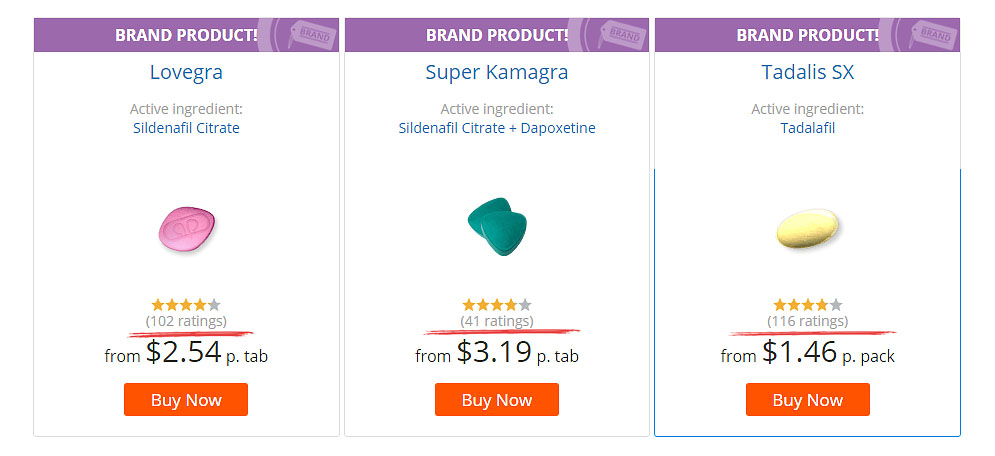Click the star rating under Tadalis SX

(808, 305)
